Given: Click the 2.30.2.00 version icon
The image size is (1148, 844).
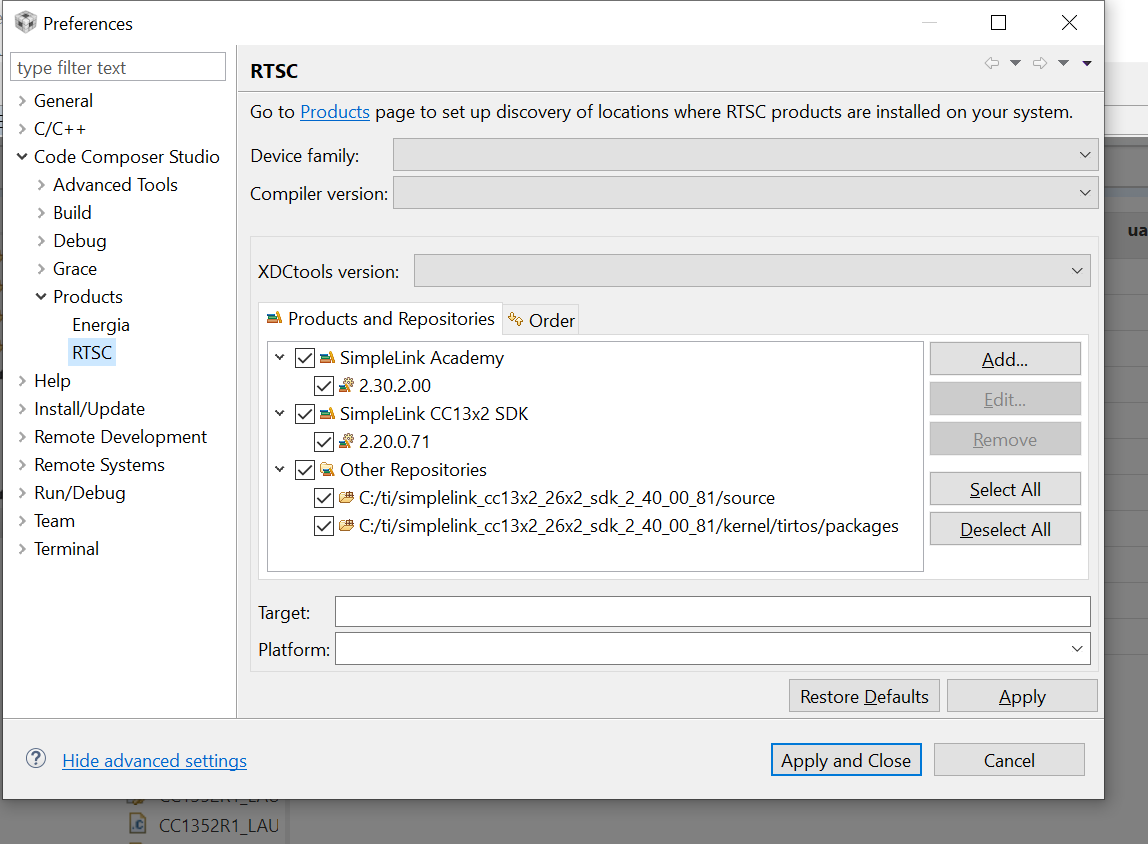Looking at the screenshot, I should click(346, 386).
